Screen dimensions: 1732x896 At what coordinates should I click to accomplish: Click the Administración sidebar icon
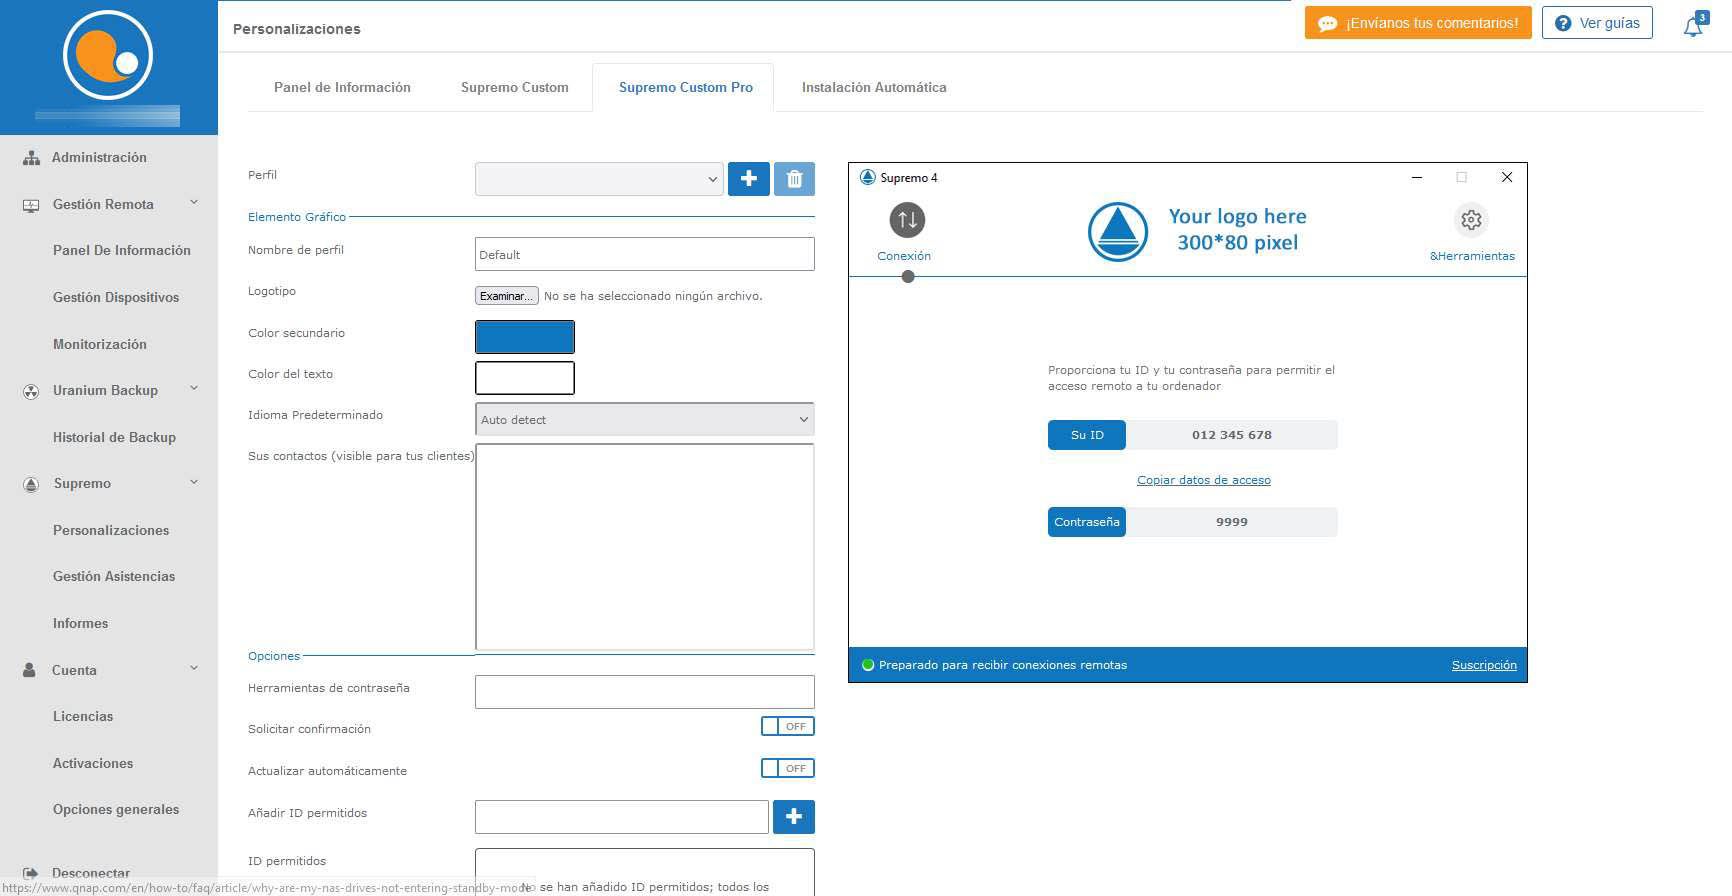tap(31, 158)
